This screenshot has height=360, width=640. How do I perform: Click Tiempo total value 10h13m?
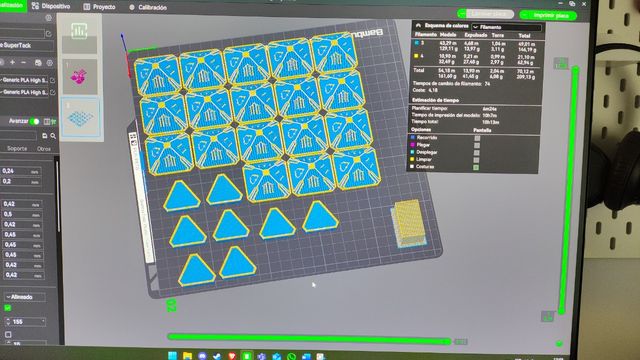[491, 122]
